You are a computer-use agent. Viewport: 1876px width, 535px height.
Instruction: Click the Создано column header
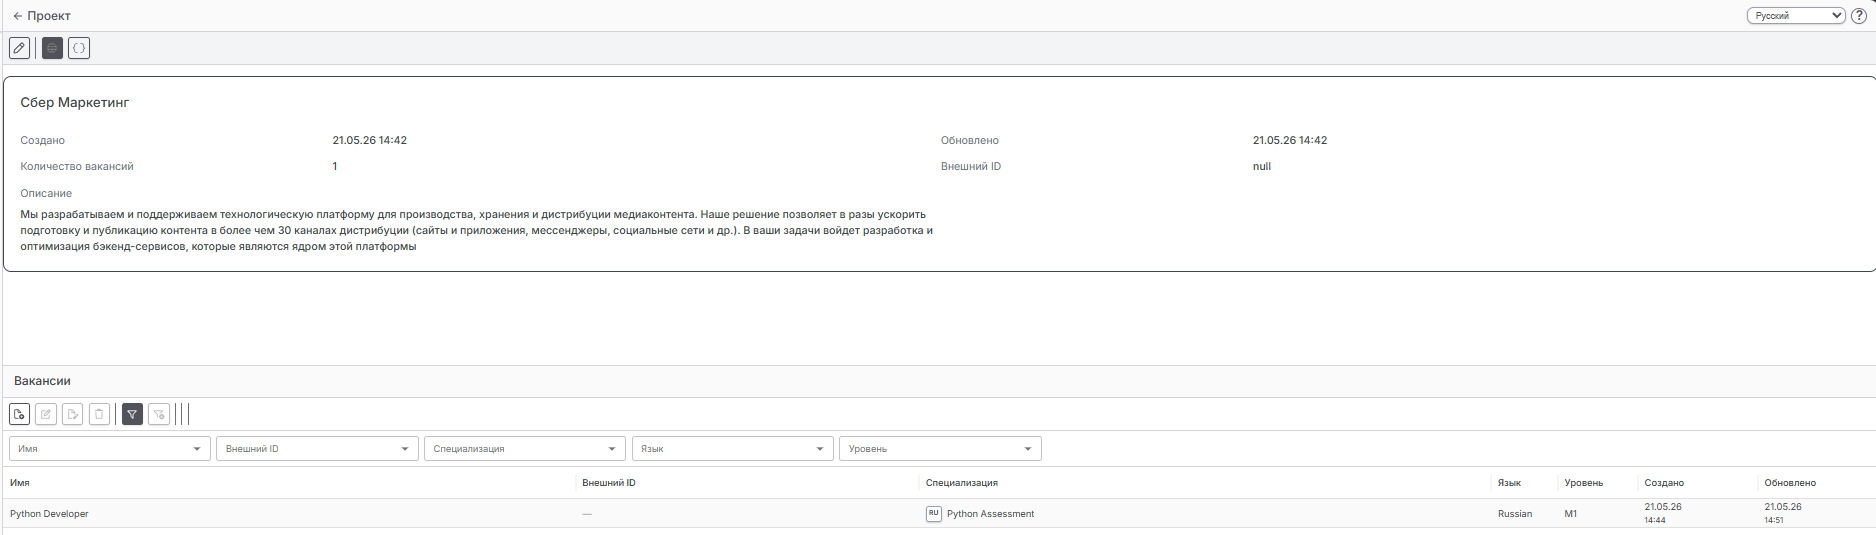1664,483
